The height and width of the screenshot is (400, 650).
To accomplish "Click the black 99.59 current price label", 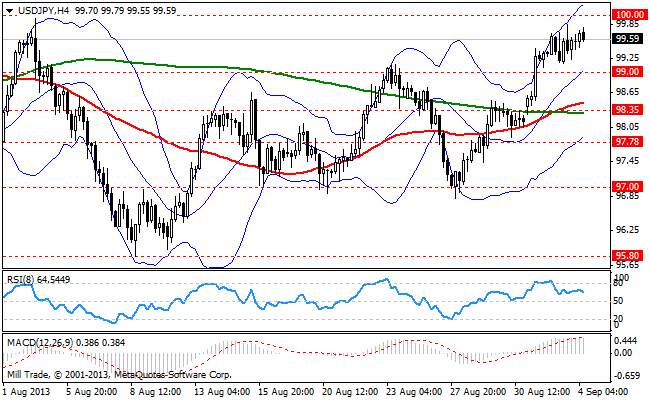I will pyautogui.click(x=627, y=39).
